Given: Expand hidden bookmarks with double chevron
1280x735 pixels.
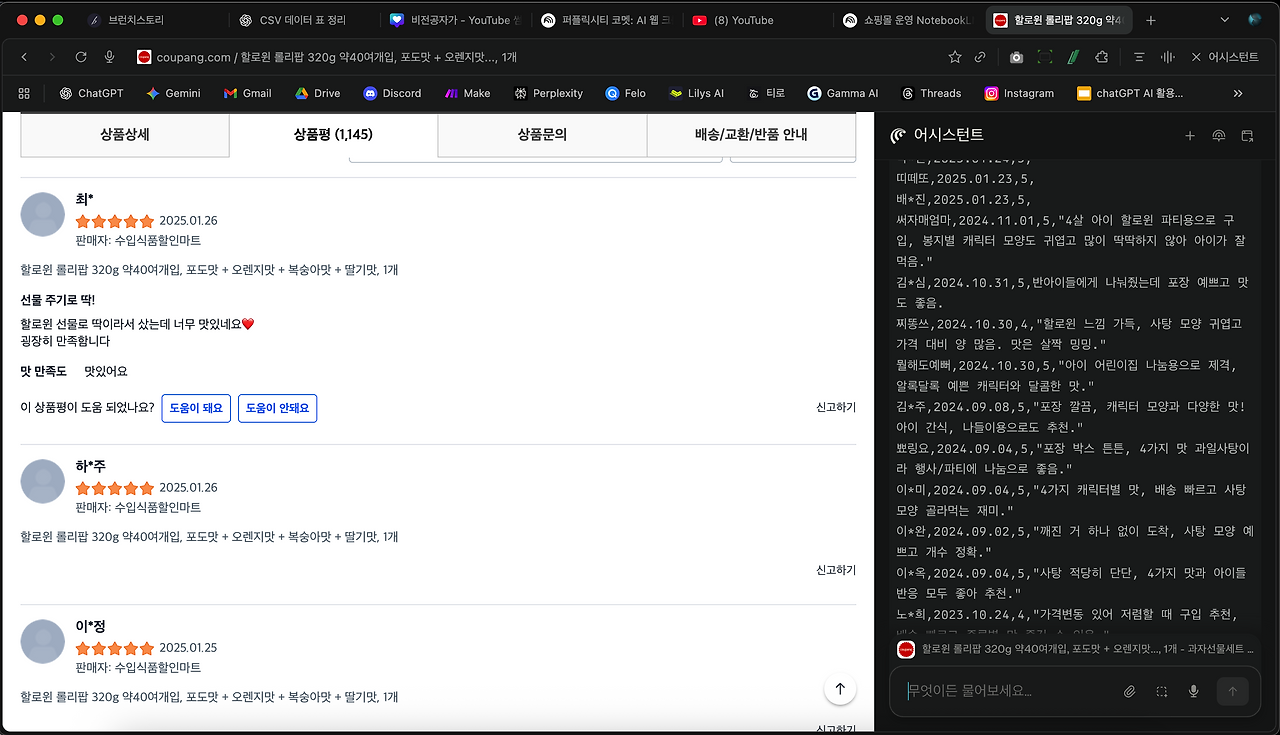Looking at the screenshot, I should (x=1238, y=93).
